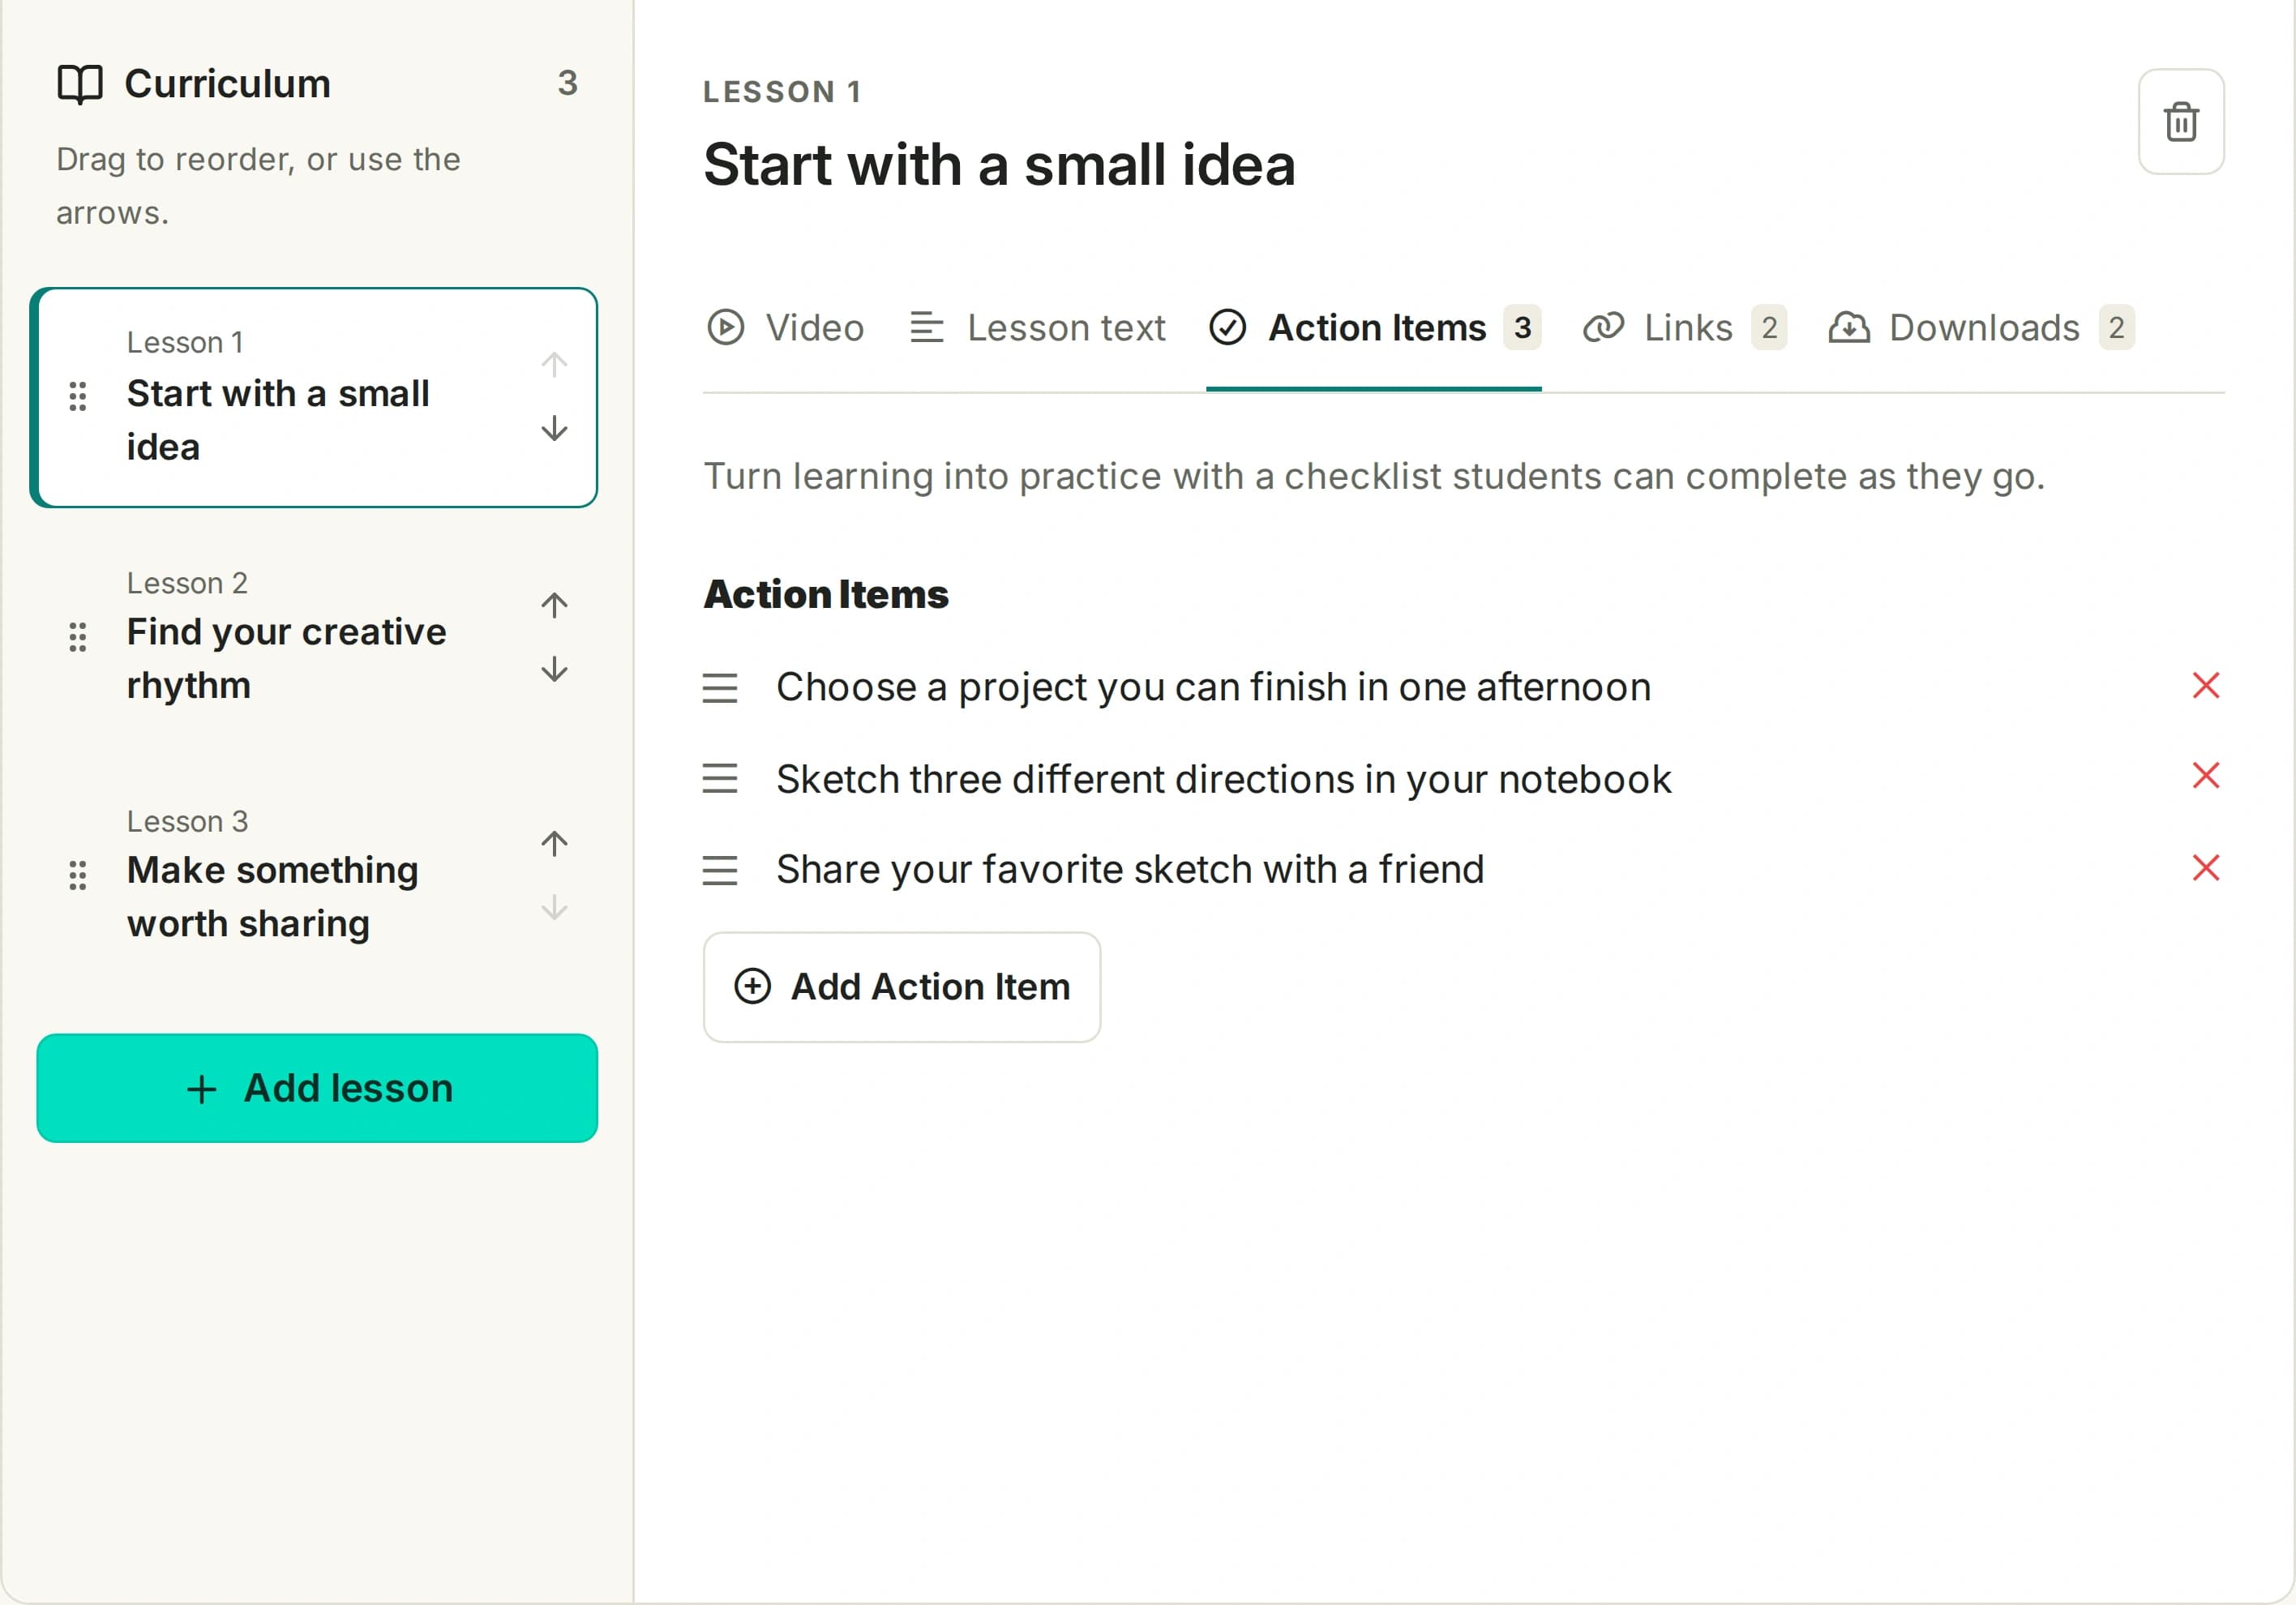Grab the drag handle for Lesson 1
This screenshot has width=2296, height=1605.
pyautogui.click(x=78, y=396)
